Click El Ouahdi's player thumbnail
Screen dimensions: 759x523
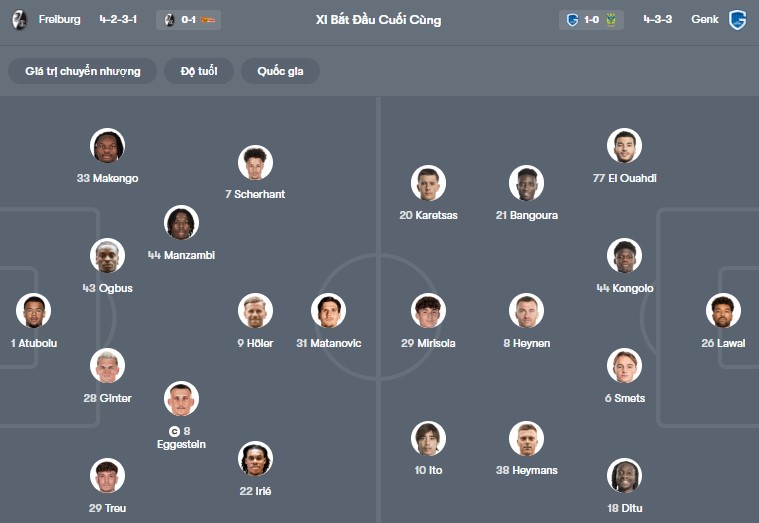tap(624, 146)
